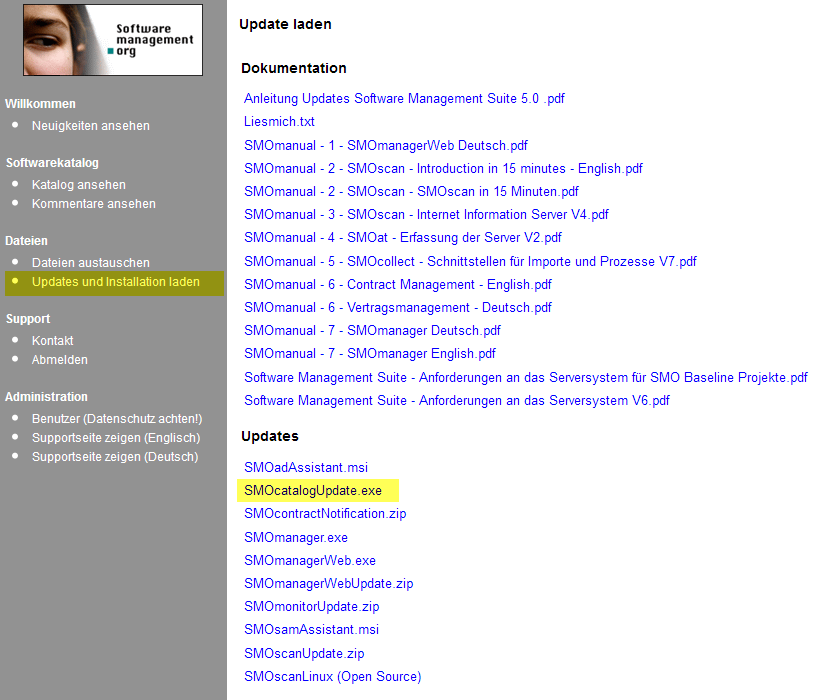Click Abmelden to log out
The width and height of the screenshot is (823, 700).
coord(59,360)
